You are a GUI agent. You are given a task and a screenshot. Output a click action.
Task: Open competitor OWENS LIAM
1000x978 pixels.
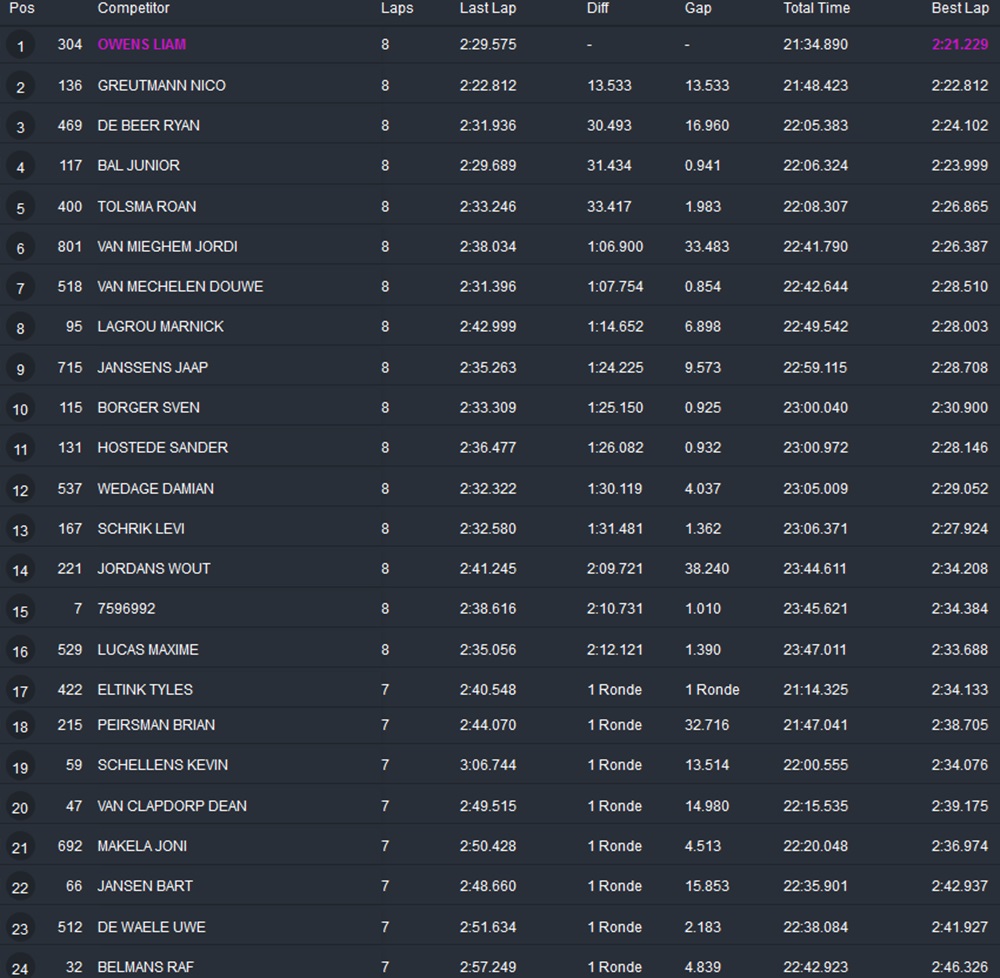pyautogui.click(x=142, y=45)
